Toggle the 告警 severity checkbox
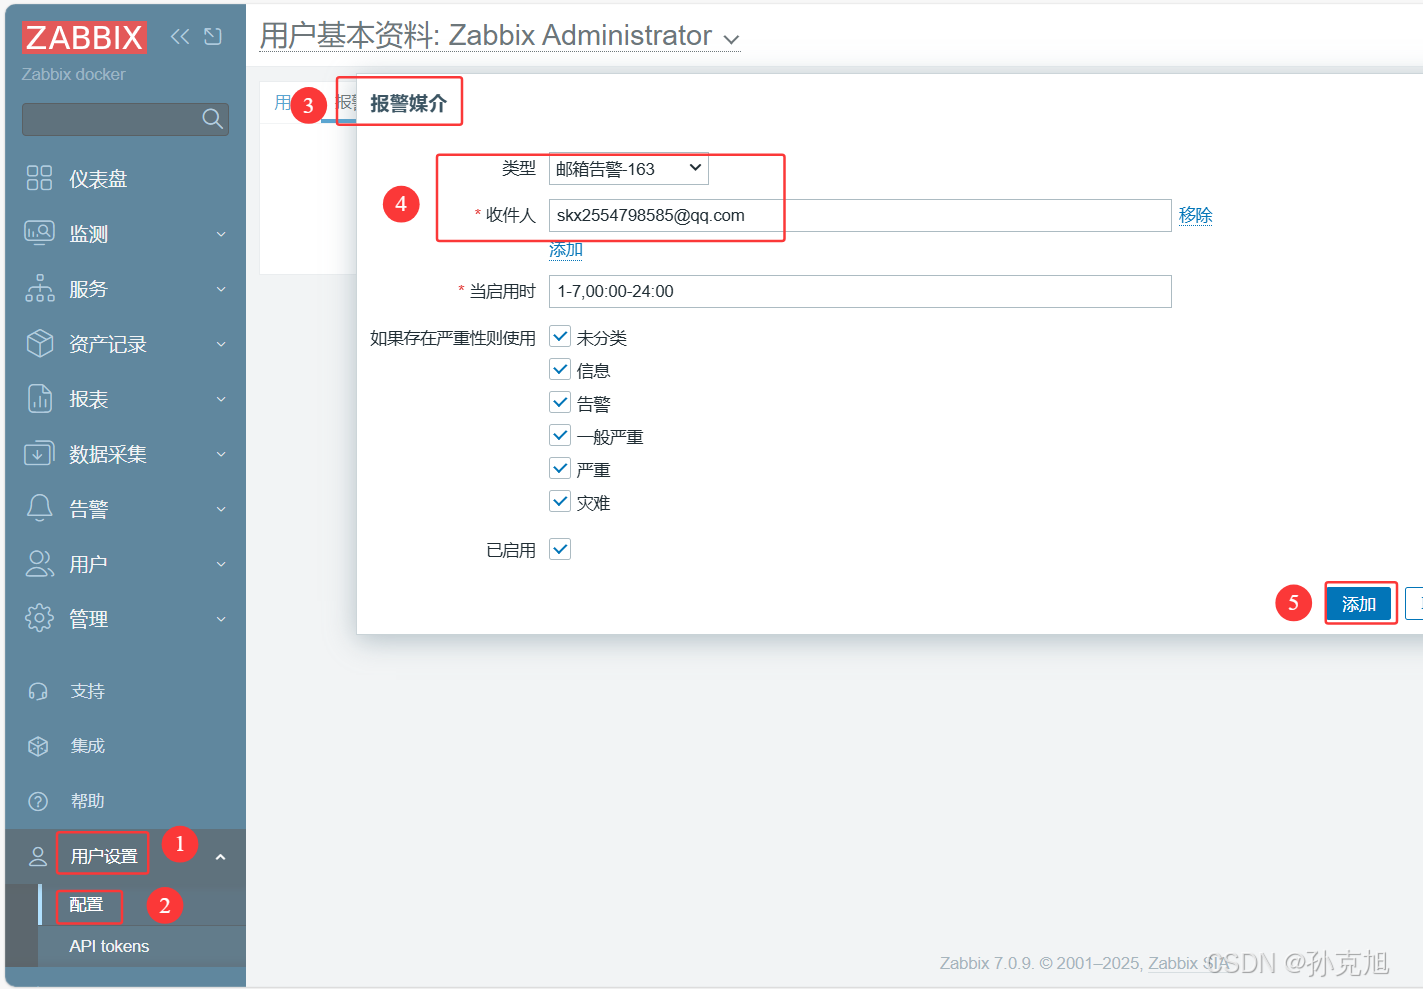This screenshot has width=1423, height=989. pos(560,403)
